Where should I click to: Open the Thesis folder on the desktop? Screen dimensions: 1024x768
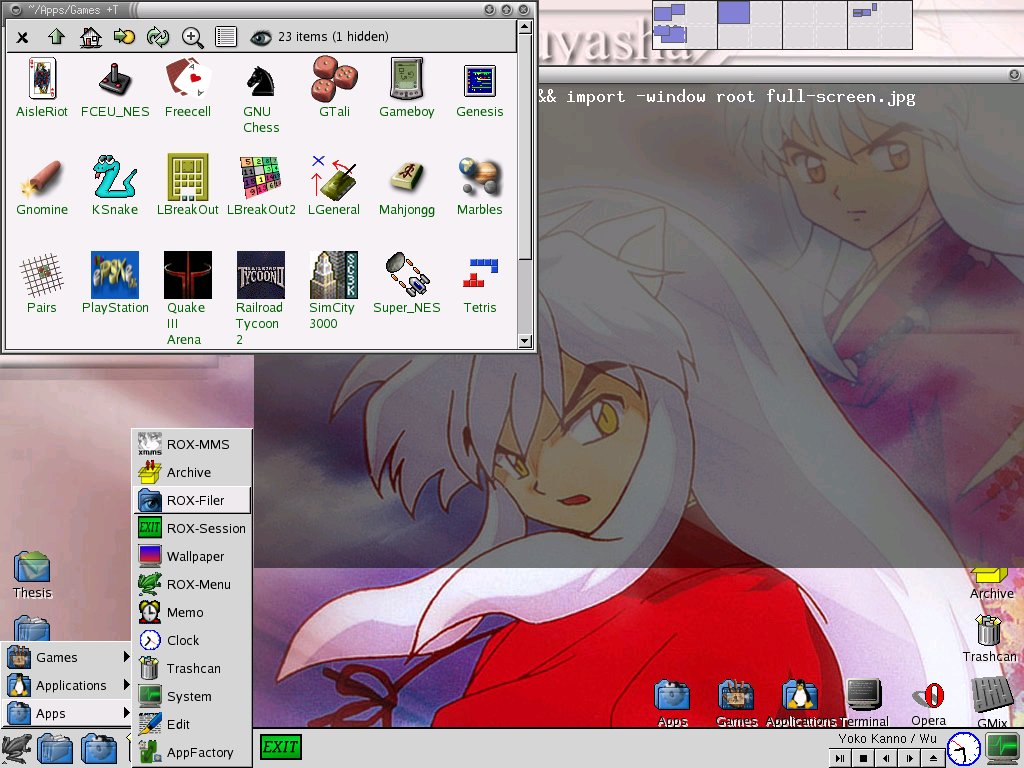coord(32,575)
